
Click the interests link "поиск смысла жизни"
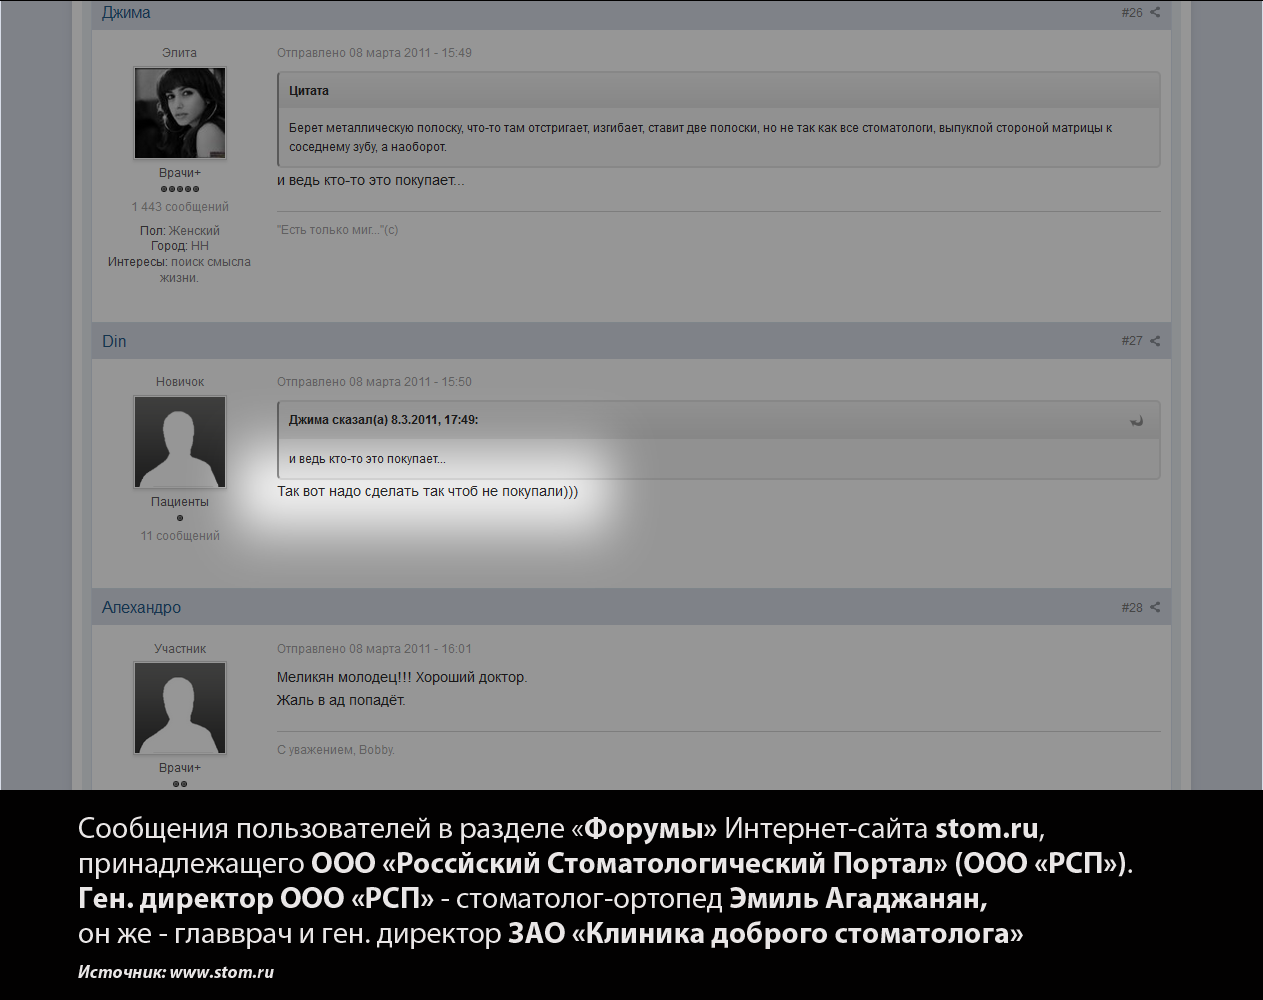[210, 262]
